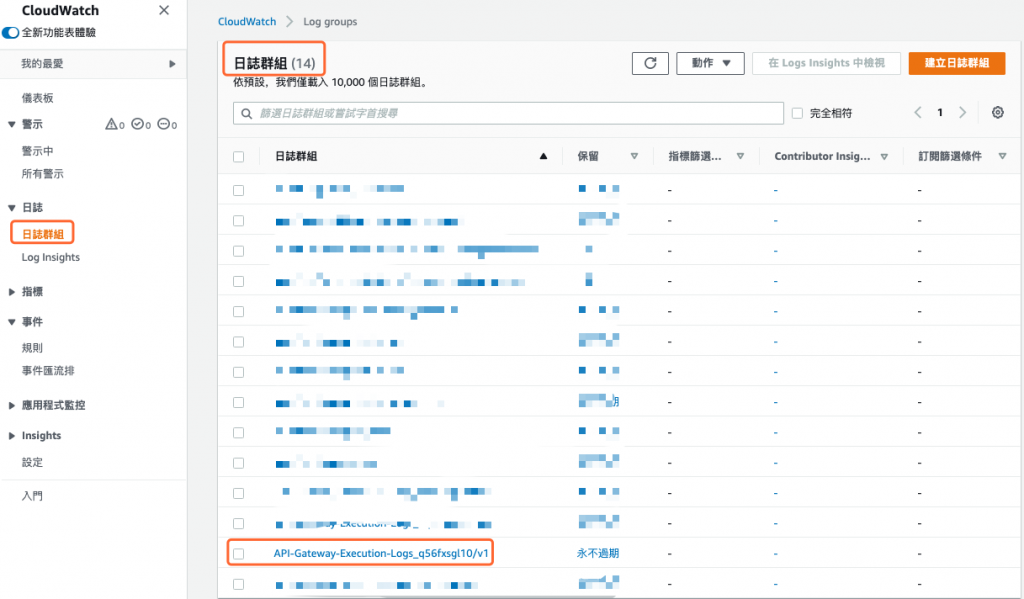Sort by the 指標篩選 column

(x=740, y=156)
